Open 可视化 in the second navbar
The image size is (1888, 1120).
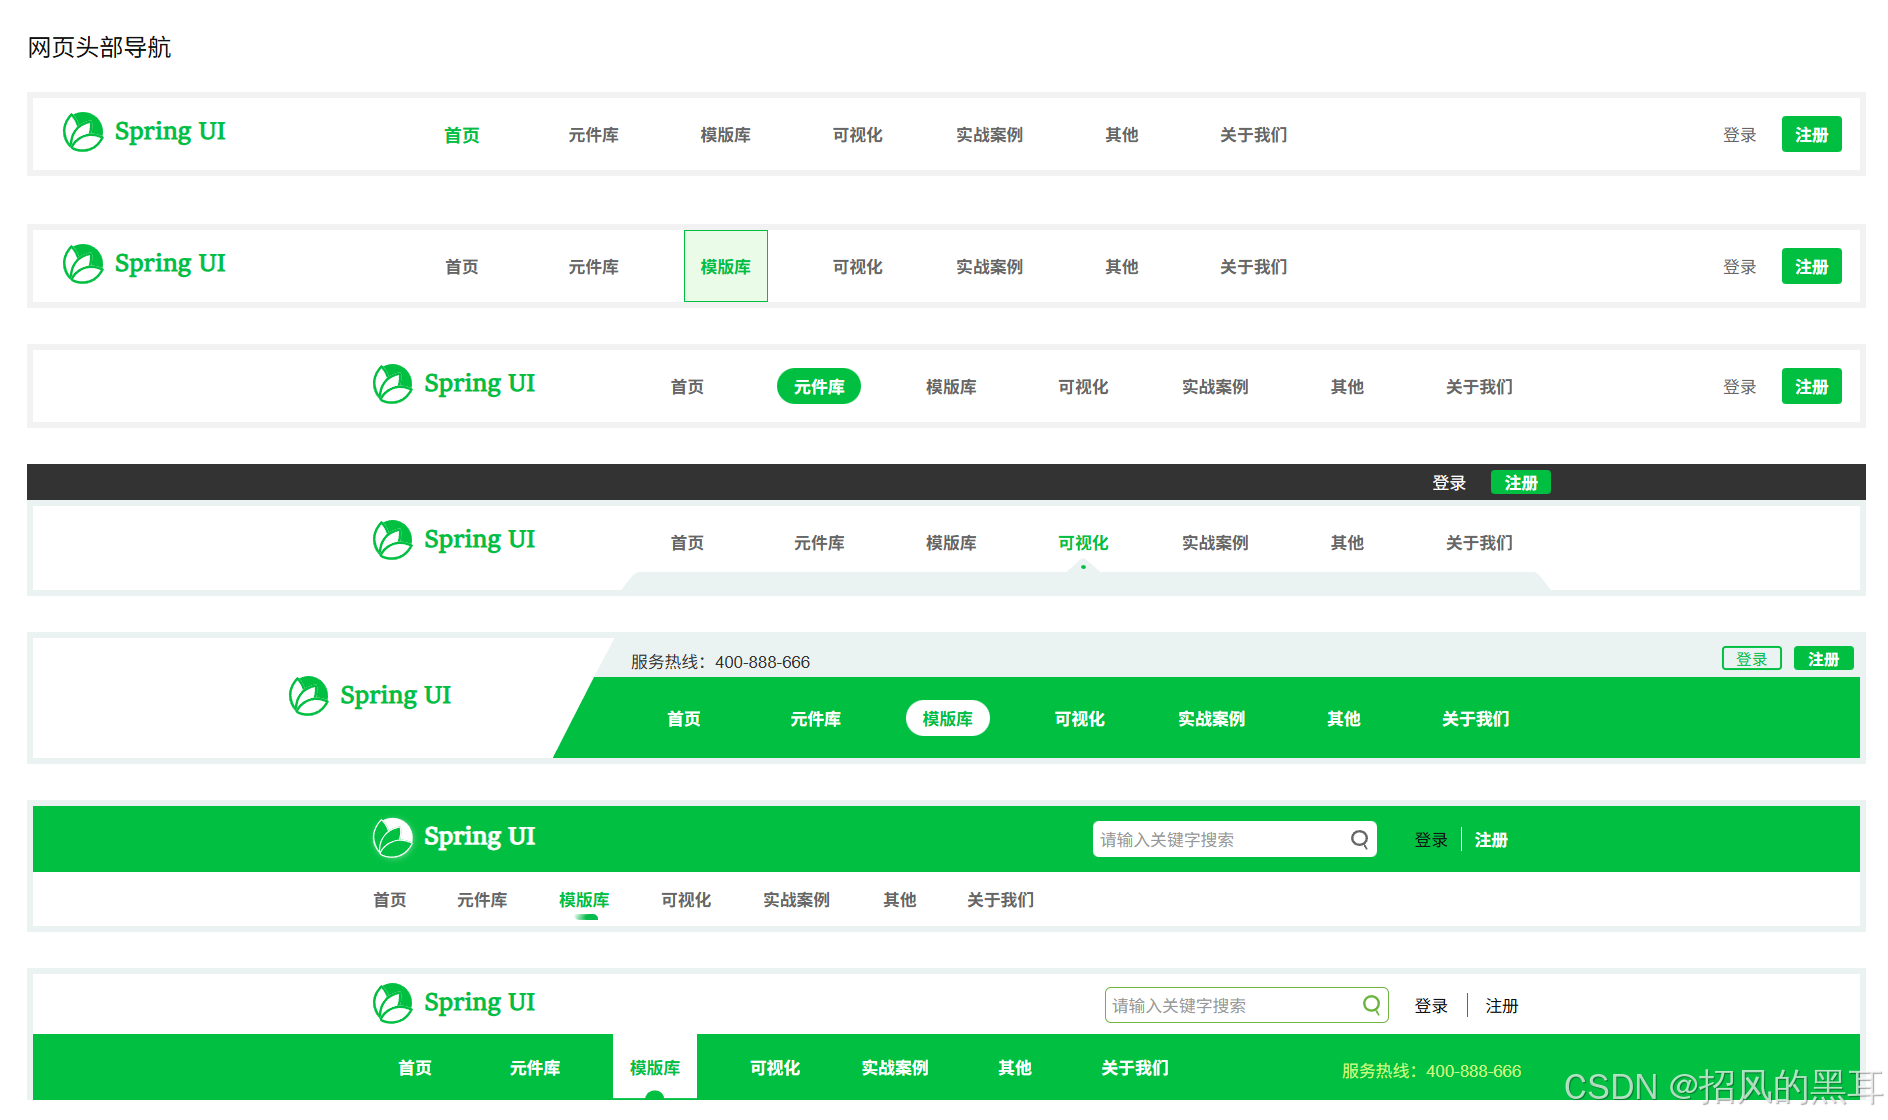[x=858, y=267]
